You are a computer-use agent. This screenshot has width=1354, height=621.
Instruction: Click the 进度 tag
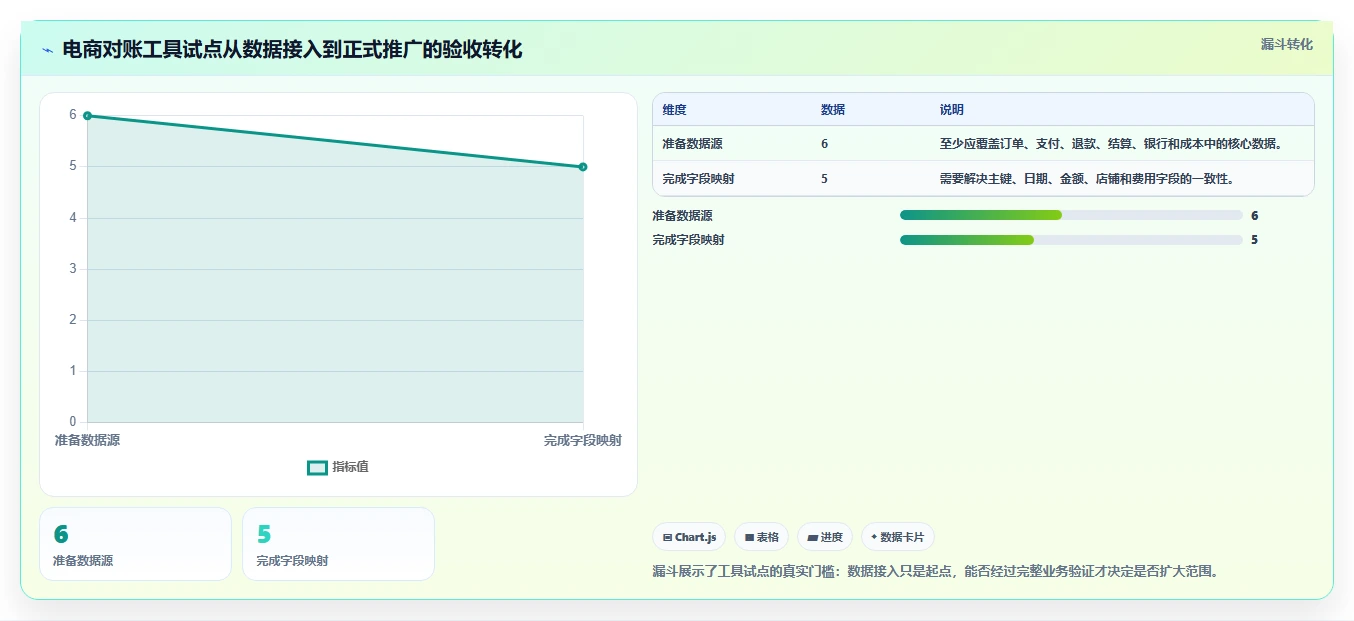click(x=825, y=537)
